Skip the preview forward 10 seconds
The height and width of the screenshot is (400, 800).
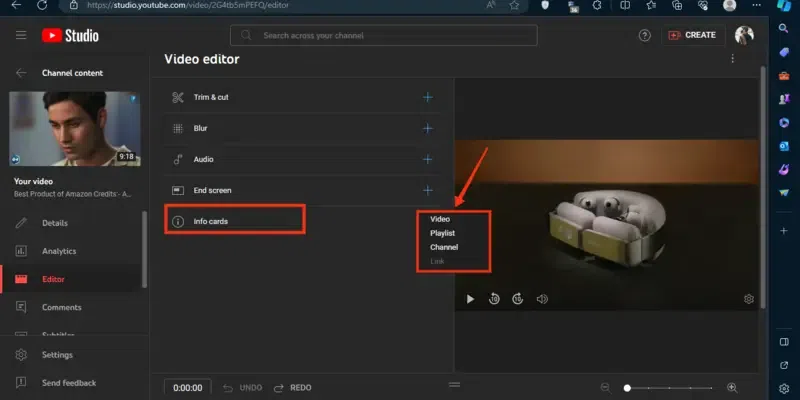point(518,299)
